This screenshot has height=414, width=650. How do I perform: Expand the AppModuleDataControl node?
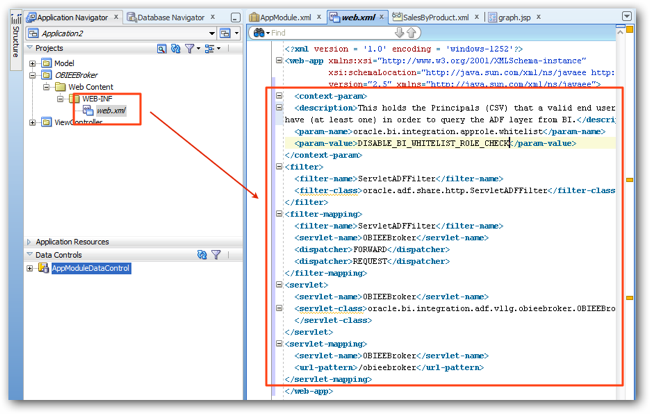(x=29, y=268)
